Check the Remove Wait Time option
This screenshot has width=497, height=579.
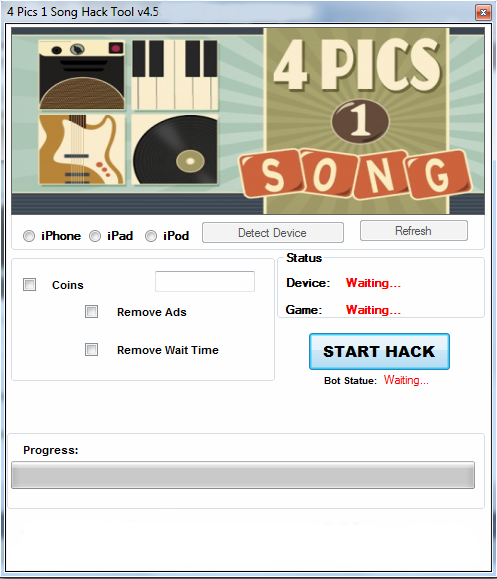[92, 350]
